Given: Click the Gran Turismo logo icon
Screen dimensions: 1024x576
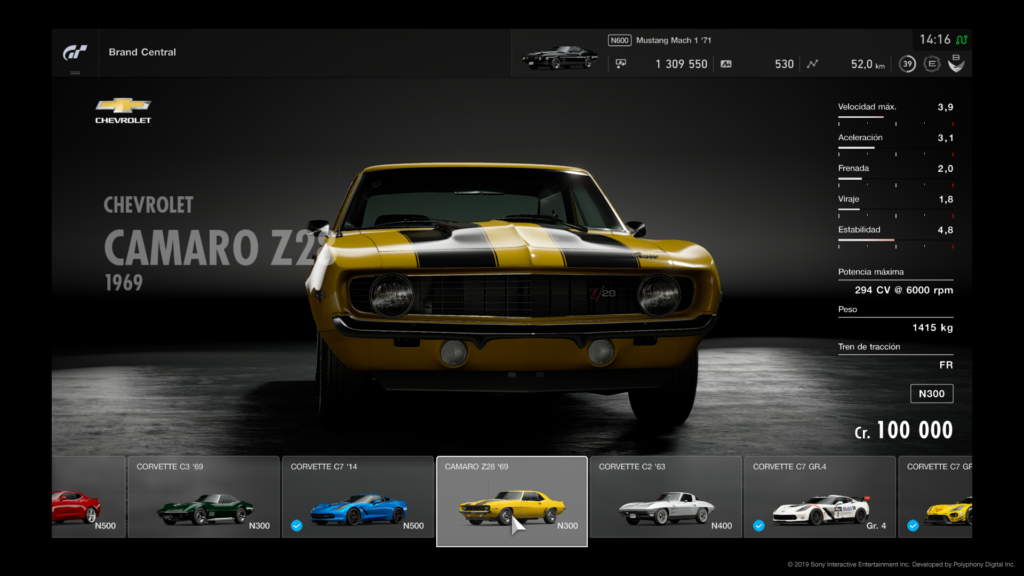Looking at the screenshot, I should 75,52.
